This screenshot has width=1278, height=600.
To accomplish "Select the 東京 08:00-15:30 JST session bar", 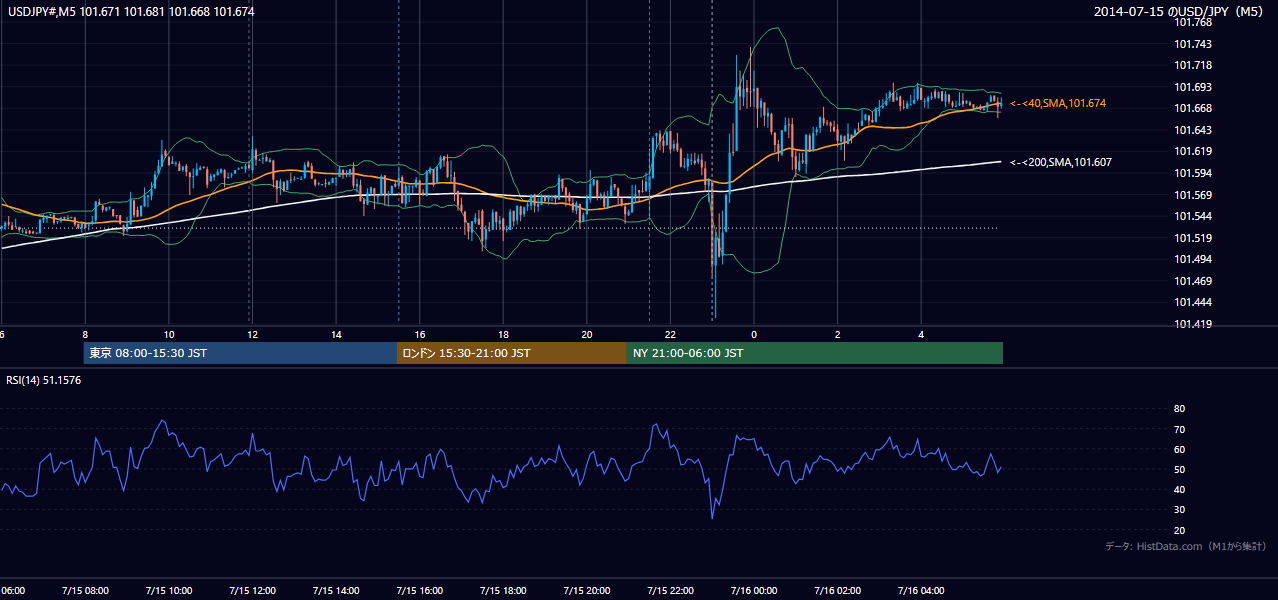I will (241, 353).
